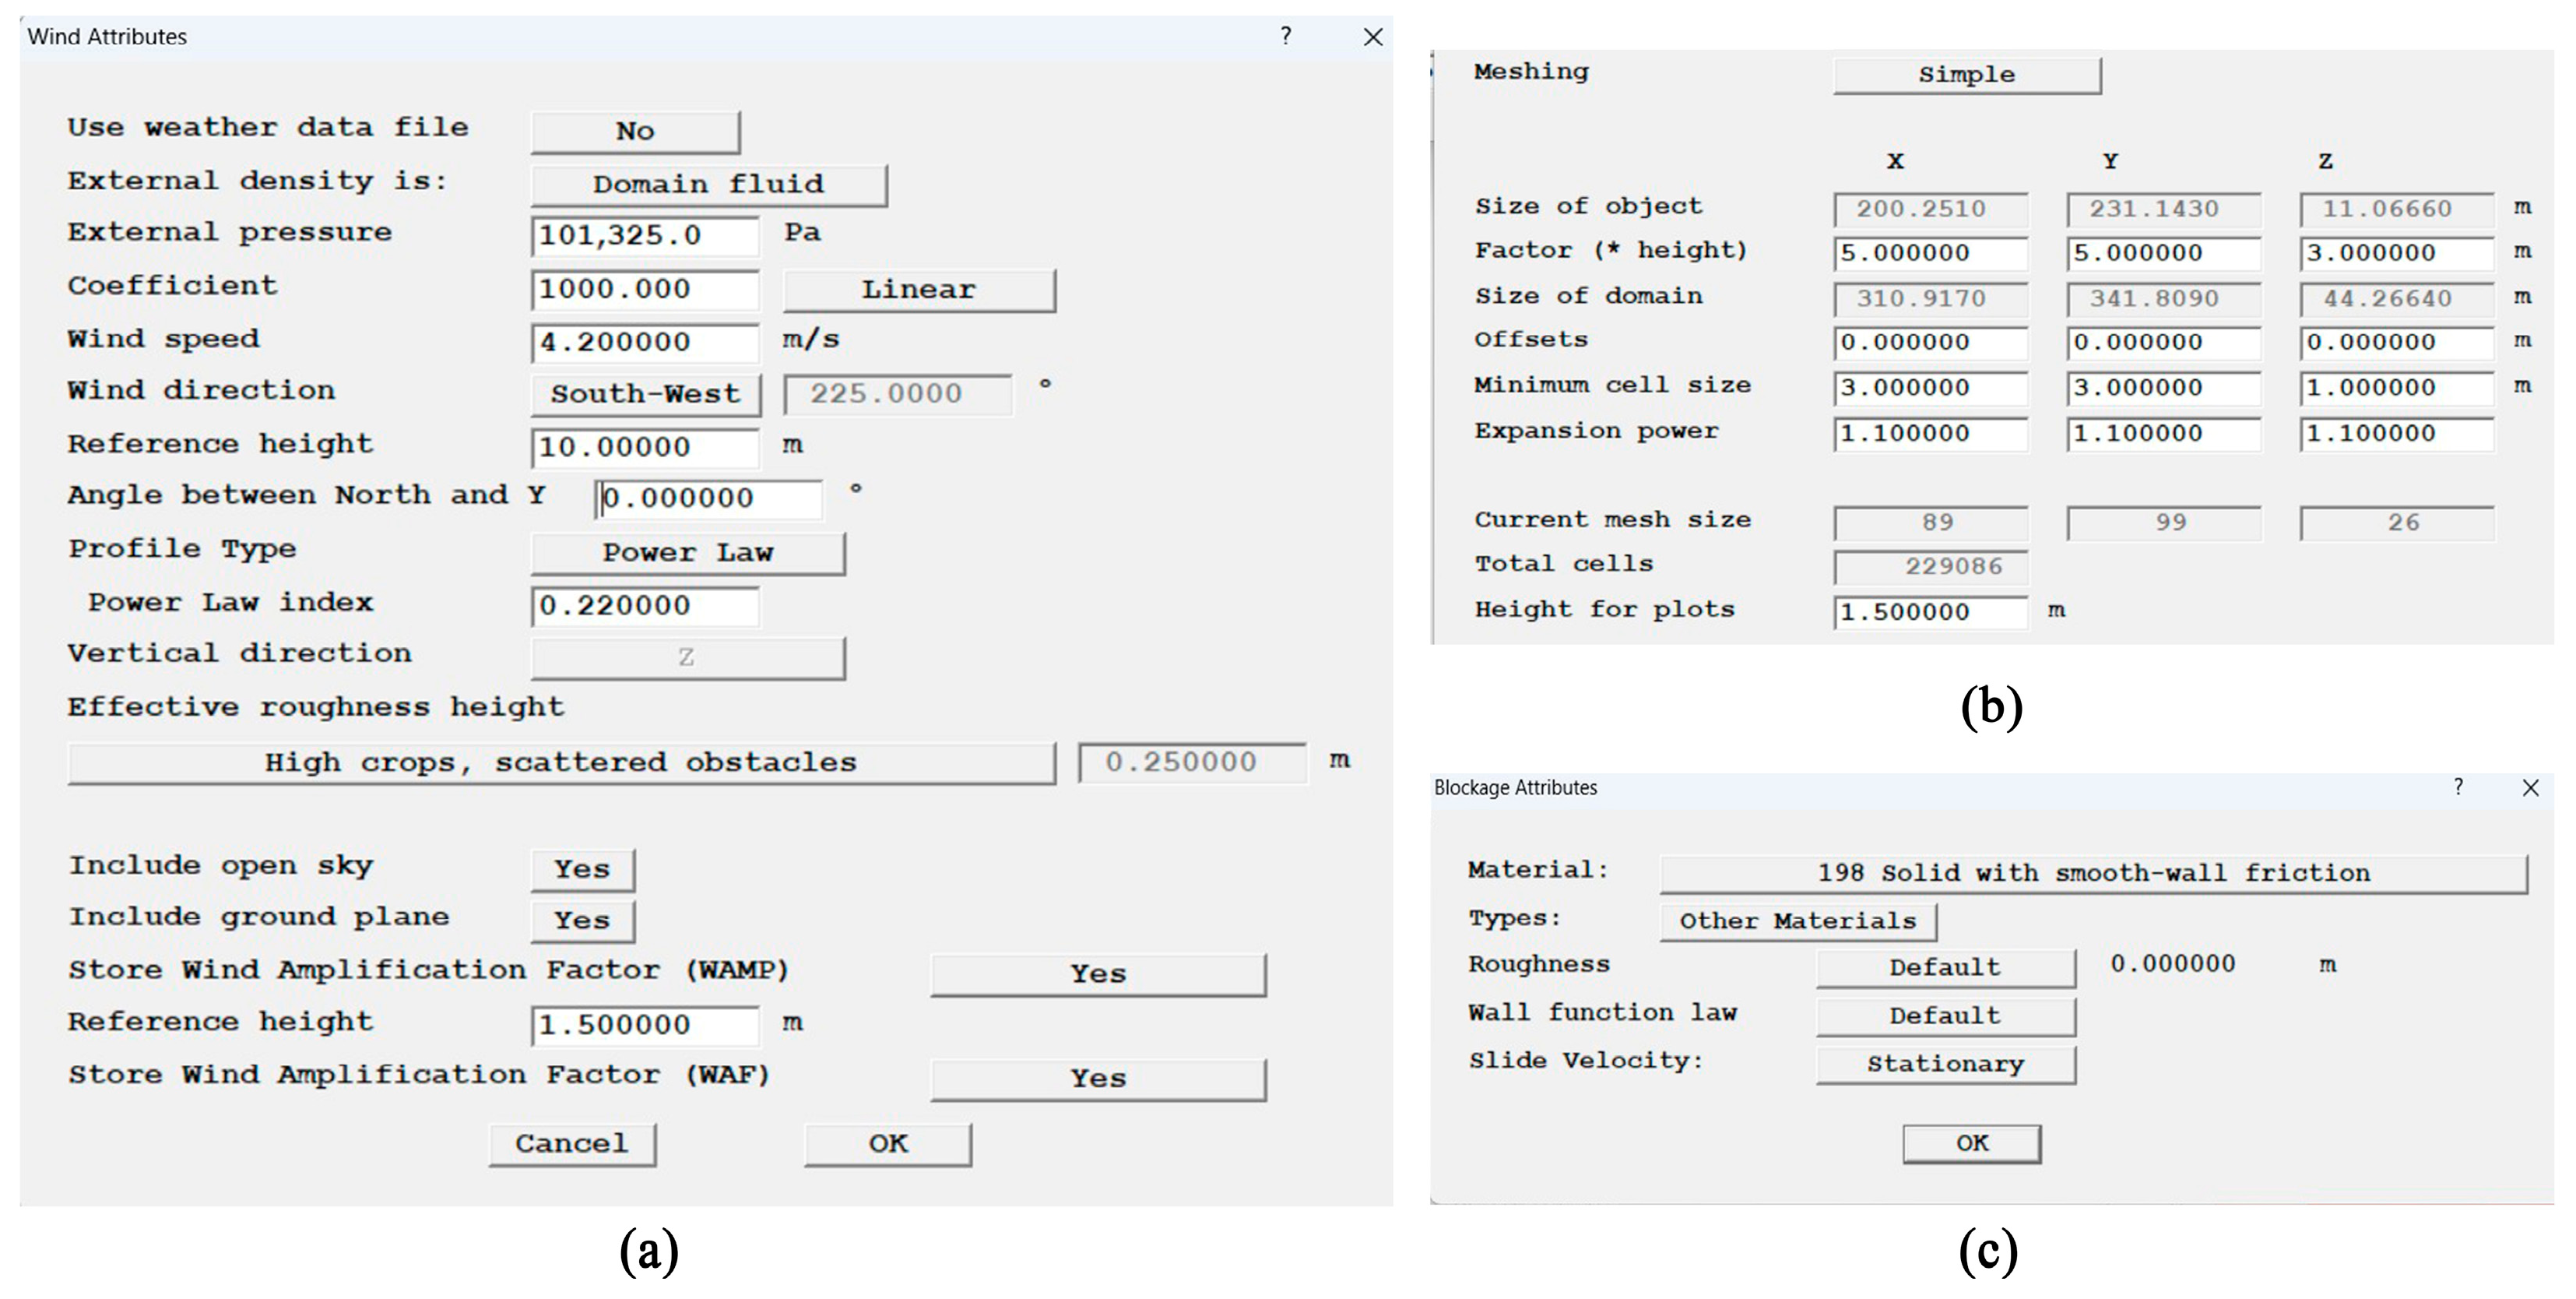Open the effective roughness height terrain selector

(x=560, y=763)
